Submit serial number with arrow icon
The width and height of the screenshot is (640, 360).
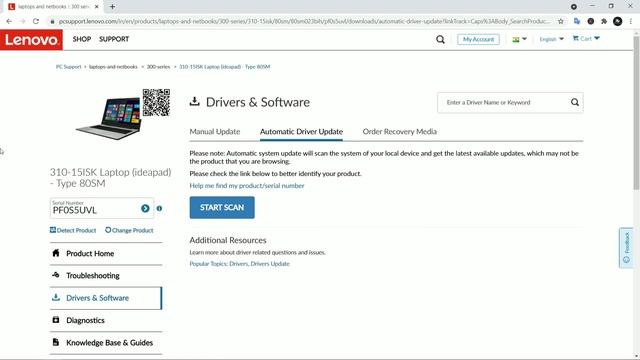coord(145,209)
